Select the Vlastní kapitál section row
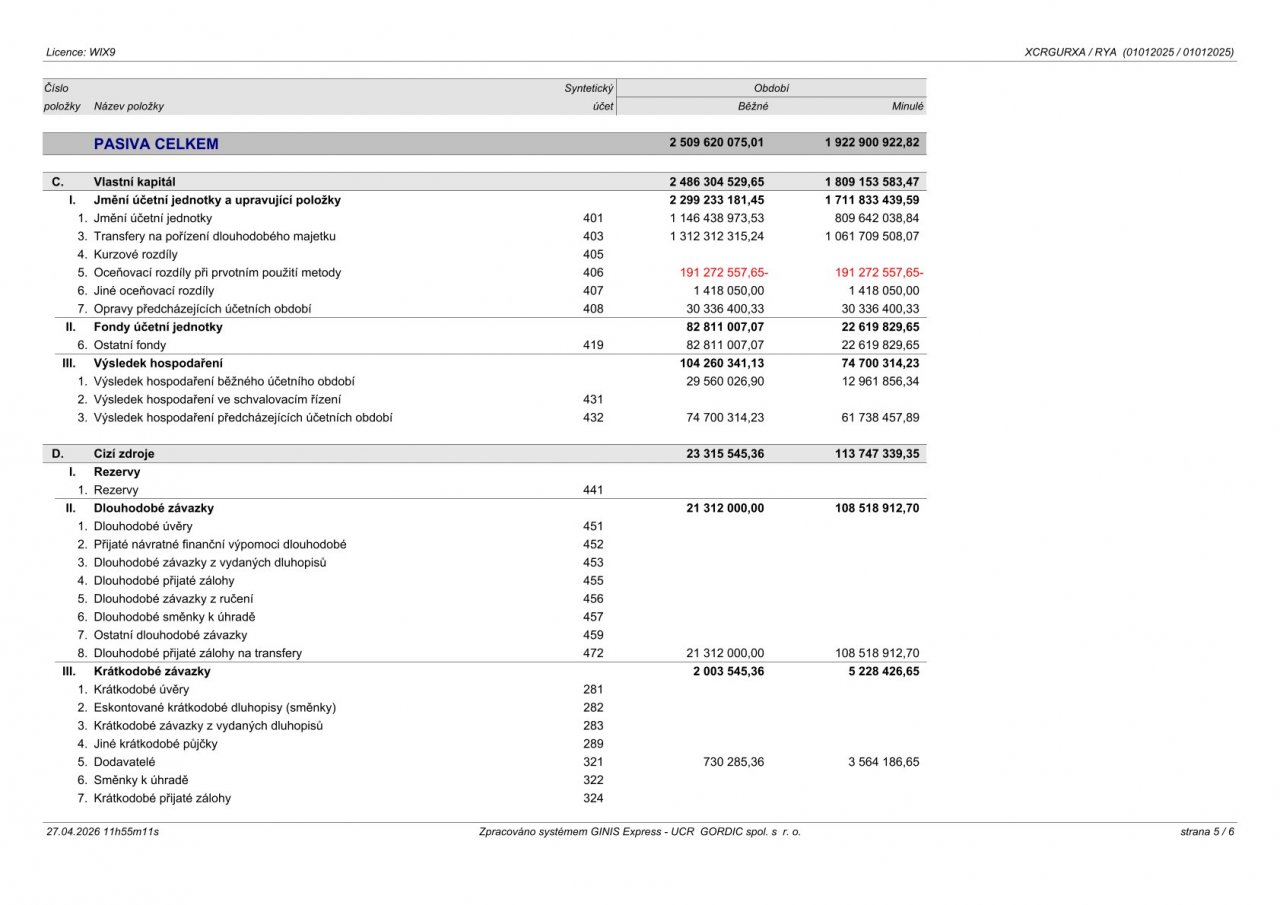The height and width of the screenshot is (905, 1280). point(484,182)
